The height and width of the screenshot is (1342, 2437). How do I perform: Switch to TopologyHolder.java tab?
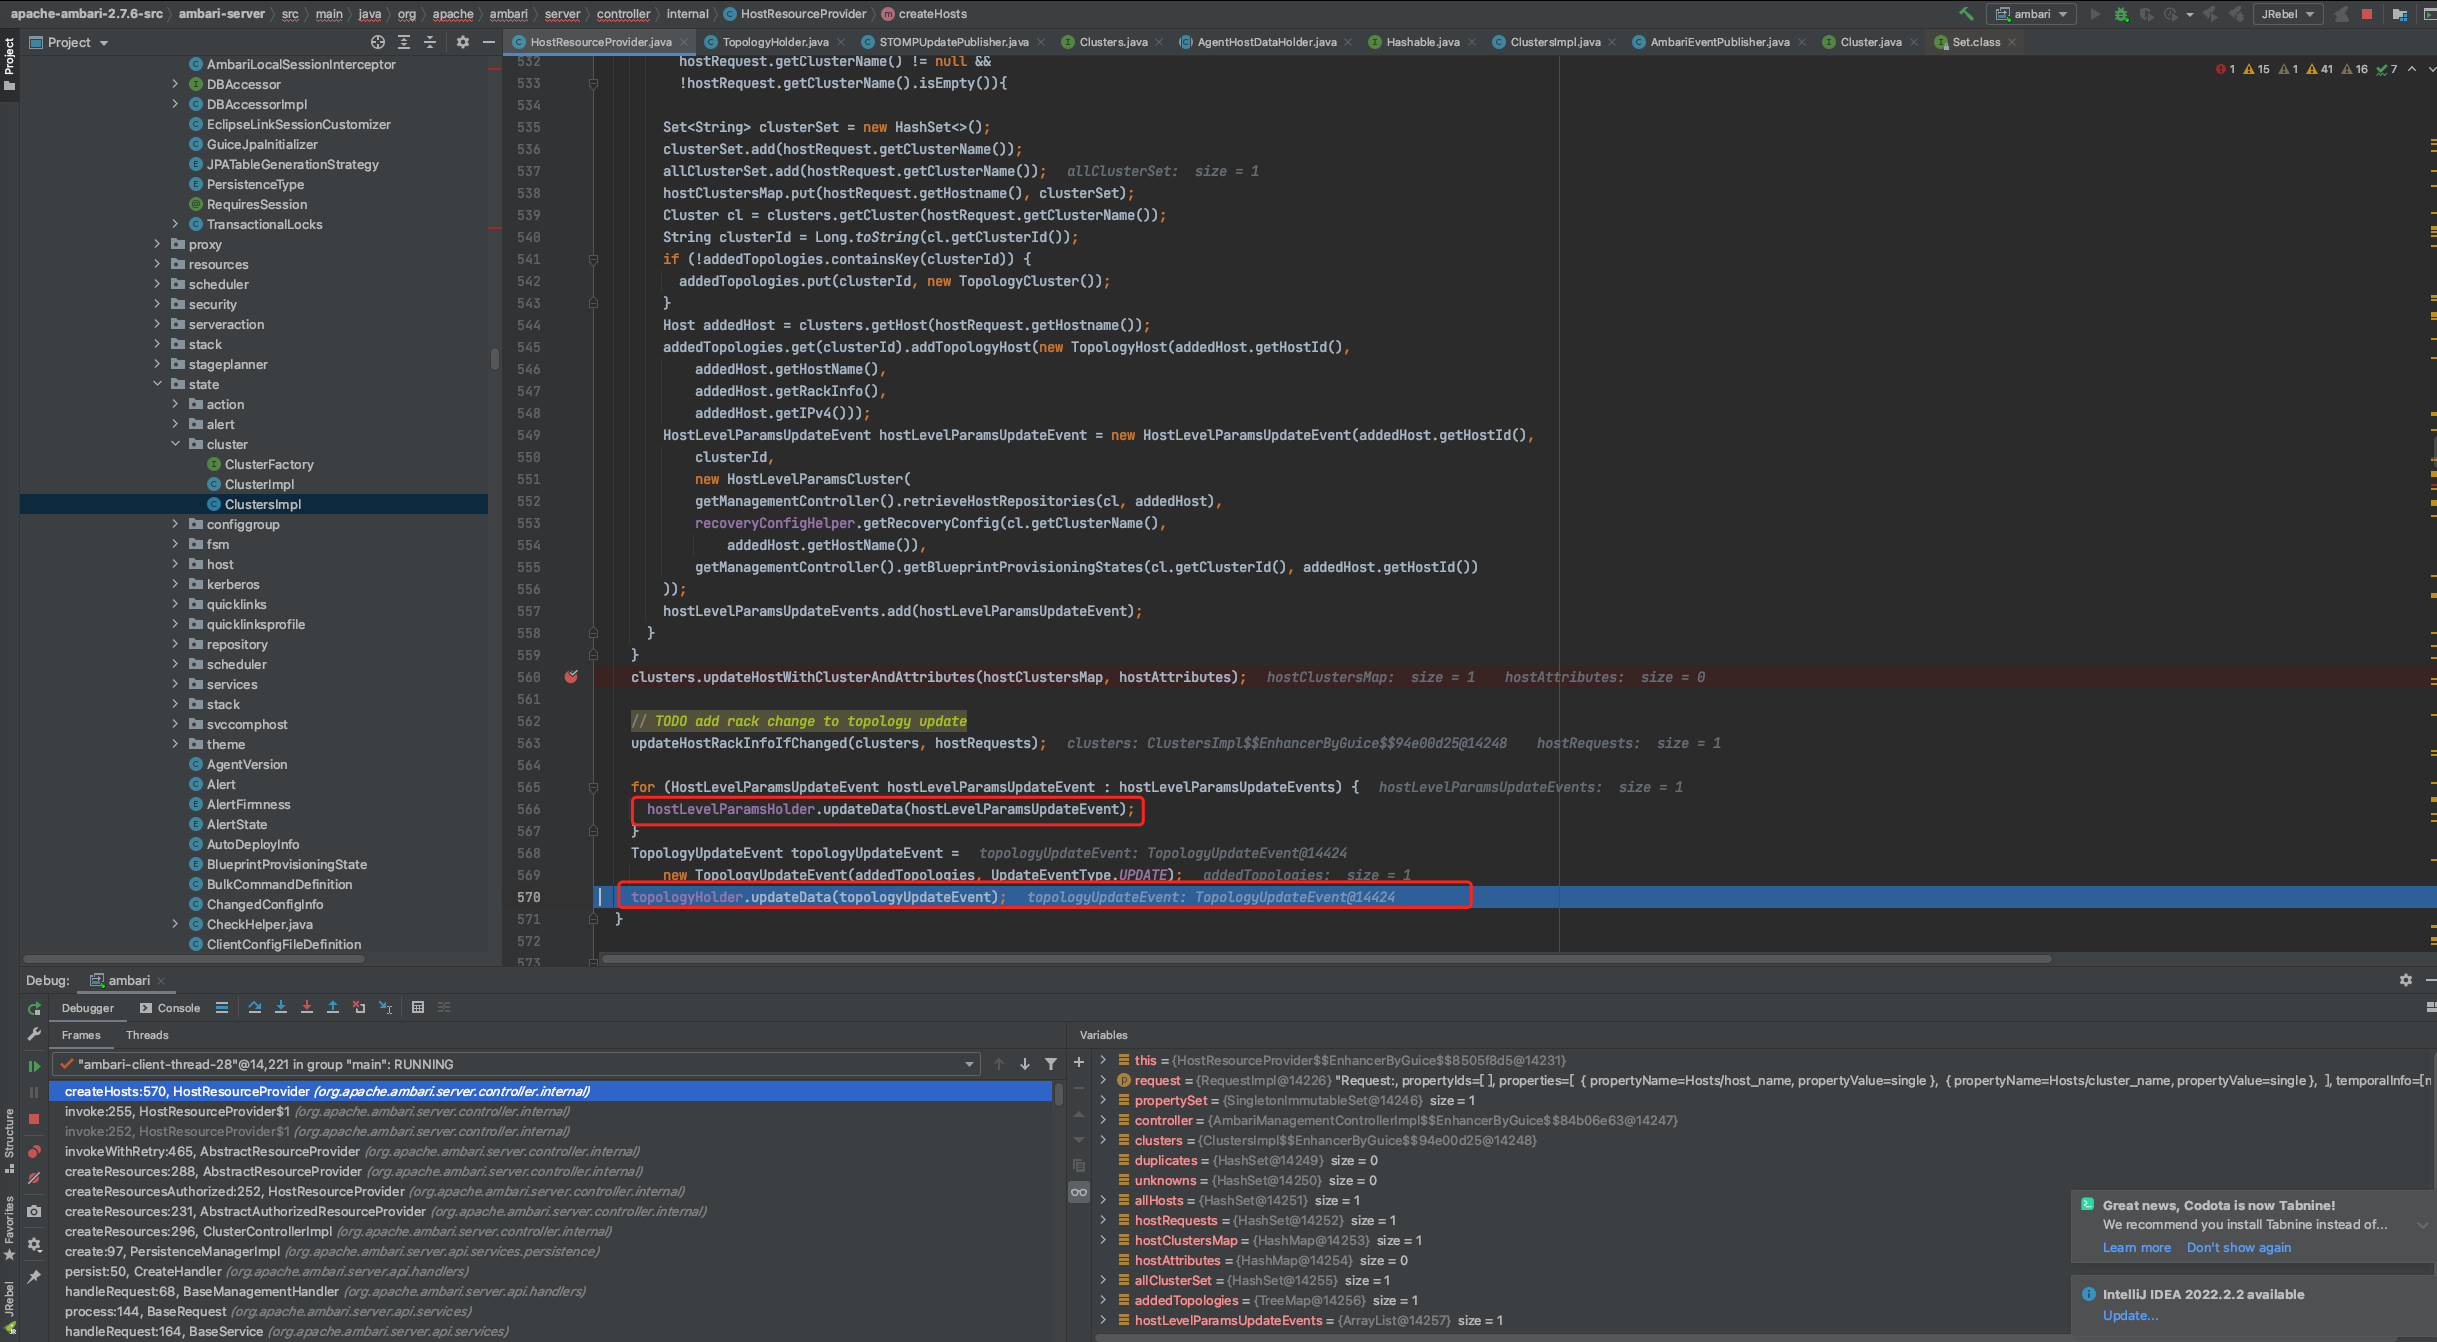775,42
